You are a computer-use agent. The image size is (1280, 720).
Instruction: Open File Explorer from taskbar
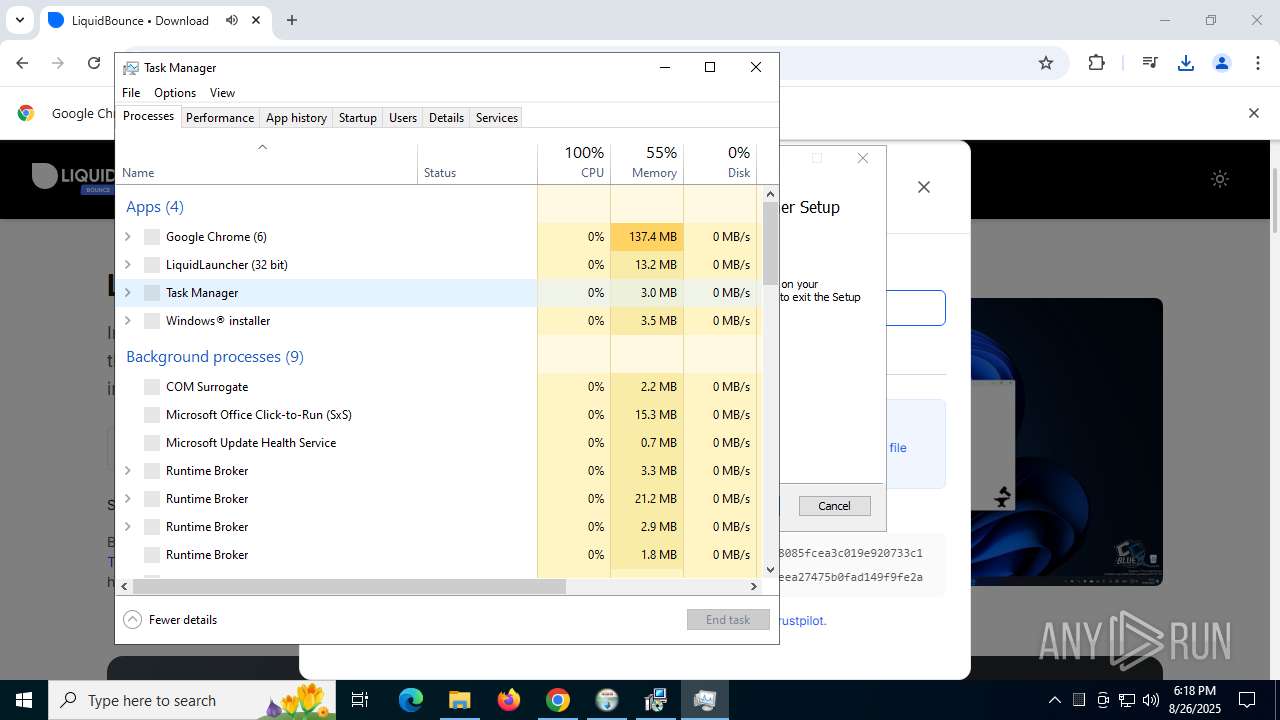point(459,700)
